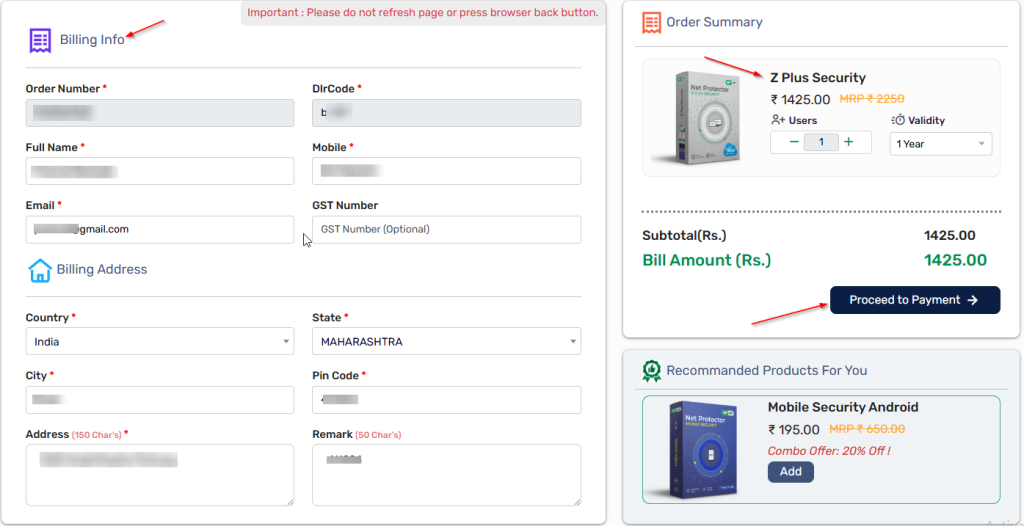Image resolution: width=1024 pixels, height=526 pixels.
Task: Click the Billing Address house icon
Action: pos(40,270)
